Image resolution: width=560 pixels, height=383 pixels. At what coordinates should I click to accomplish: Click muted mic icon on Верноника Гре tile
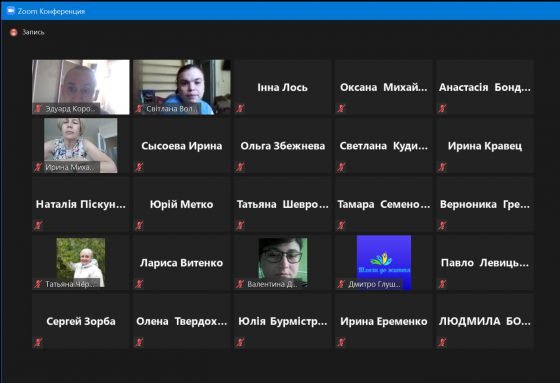pos(442,225)
